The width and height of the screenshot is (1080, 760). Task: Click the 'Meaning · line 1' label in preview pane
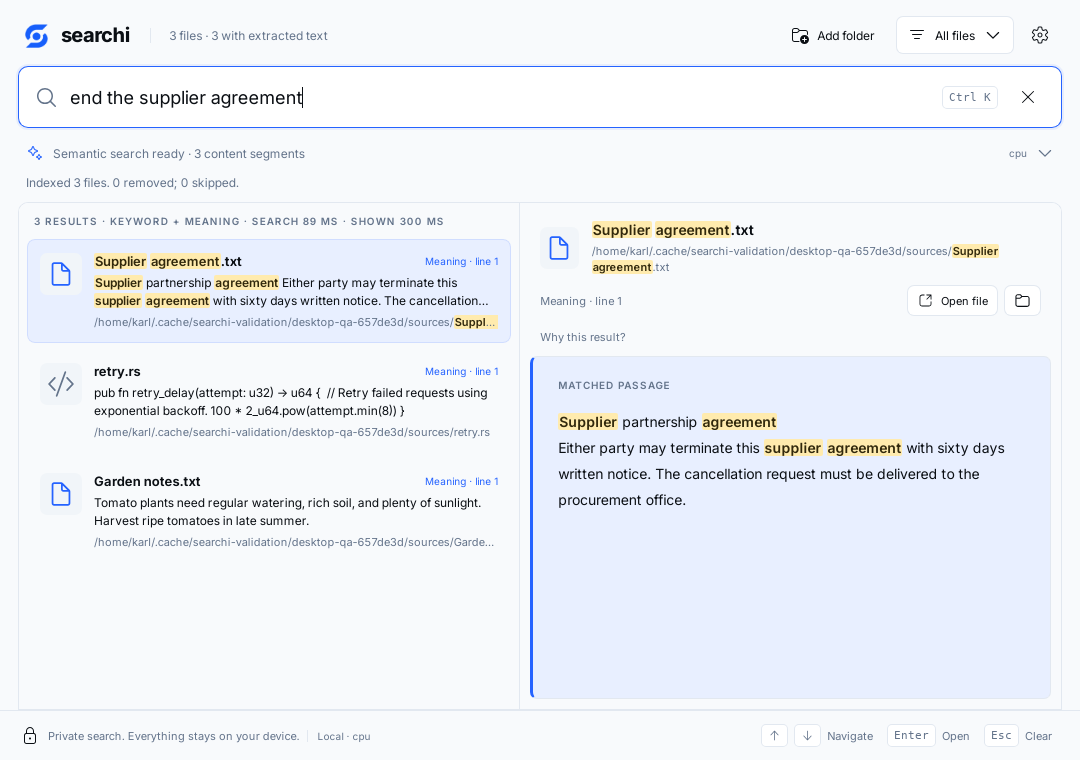(x=581, y=301)
